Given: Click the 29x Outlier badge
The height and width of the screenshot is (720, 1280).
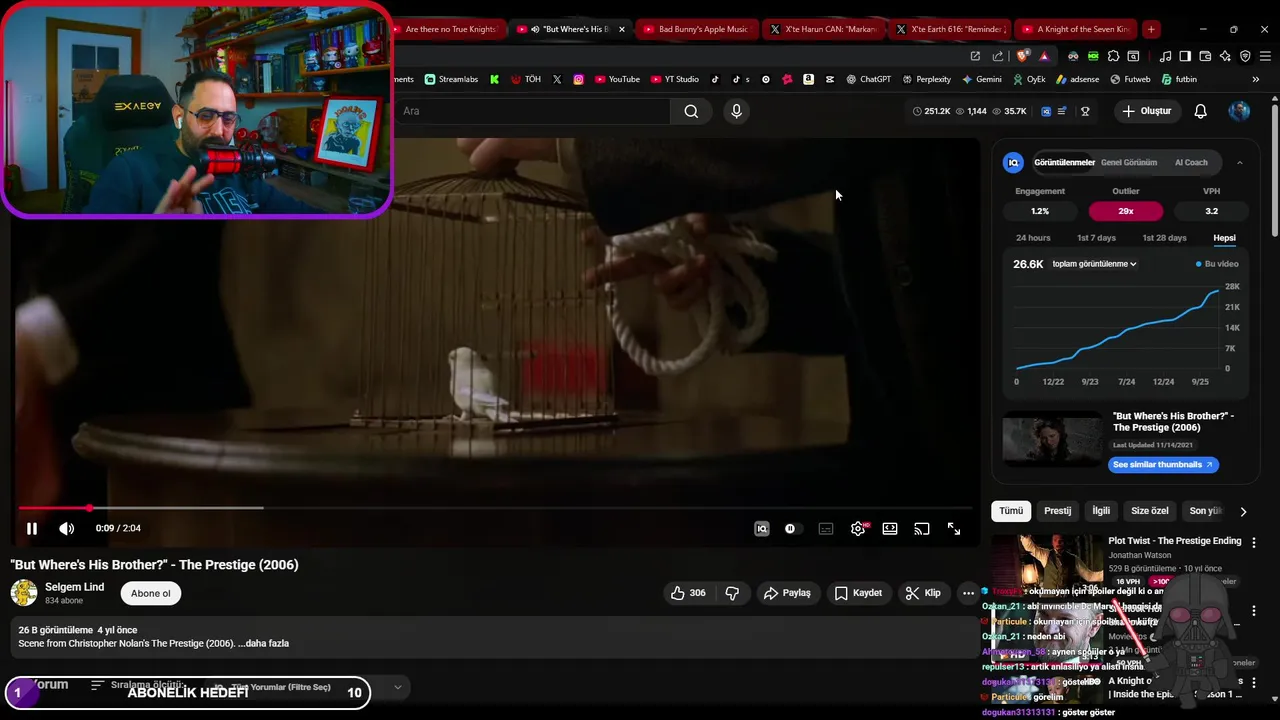Looking at the screenshot, I should [x=1126, y=211].
